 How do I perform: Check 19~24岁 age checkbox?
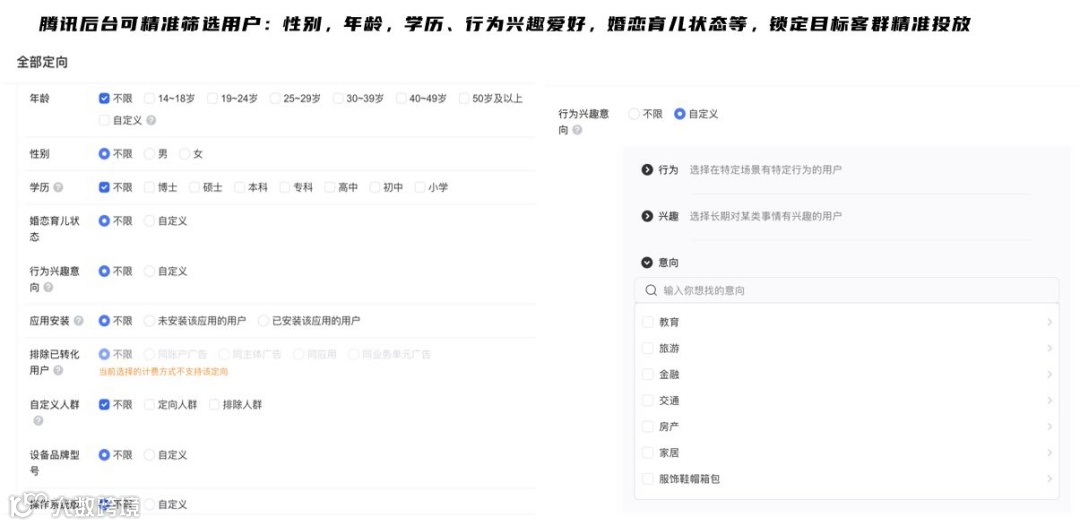coord(212,98)
